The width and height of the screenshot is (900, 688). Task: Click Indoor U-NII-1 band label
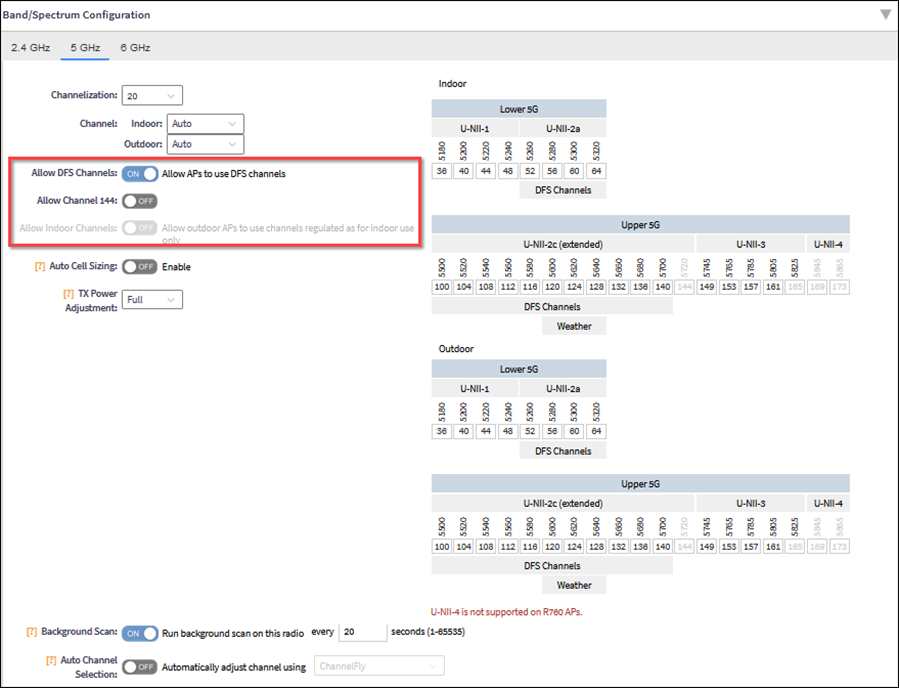click(475, 129)
